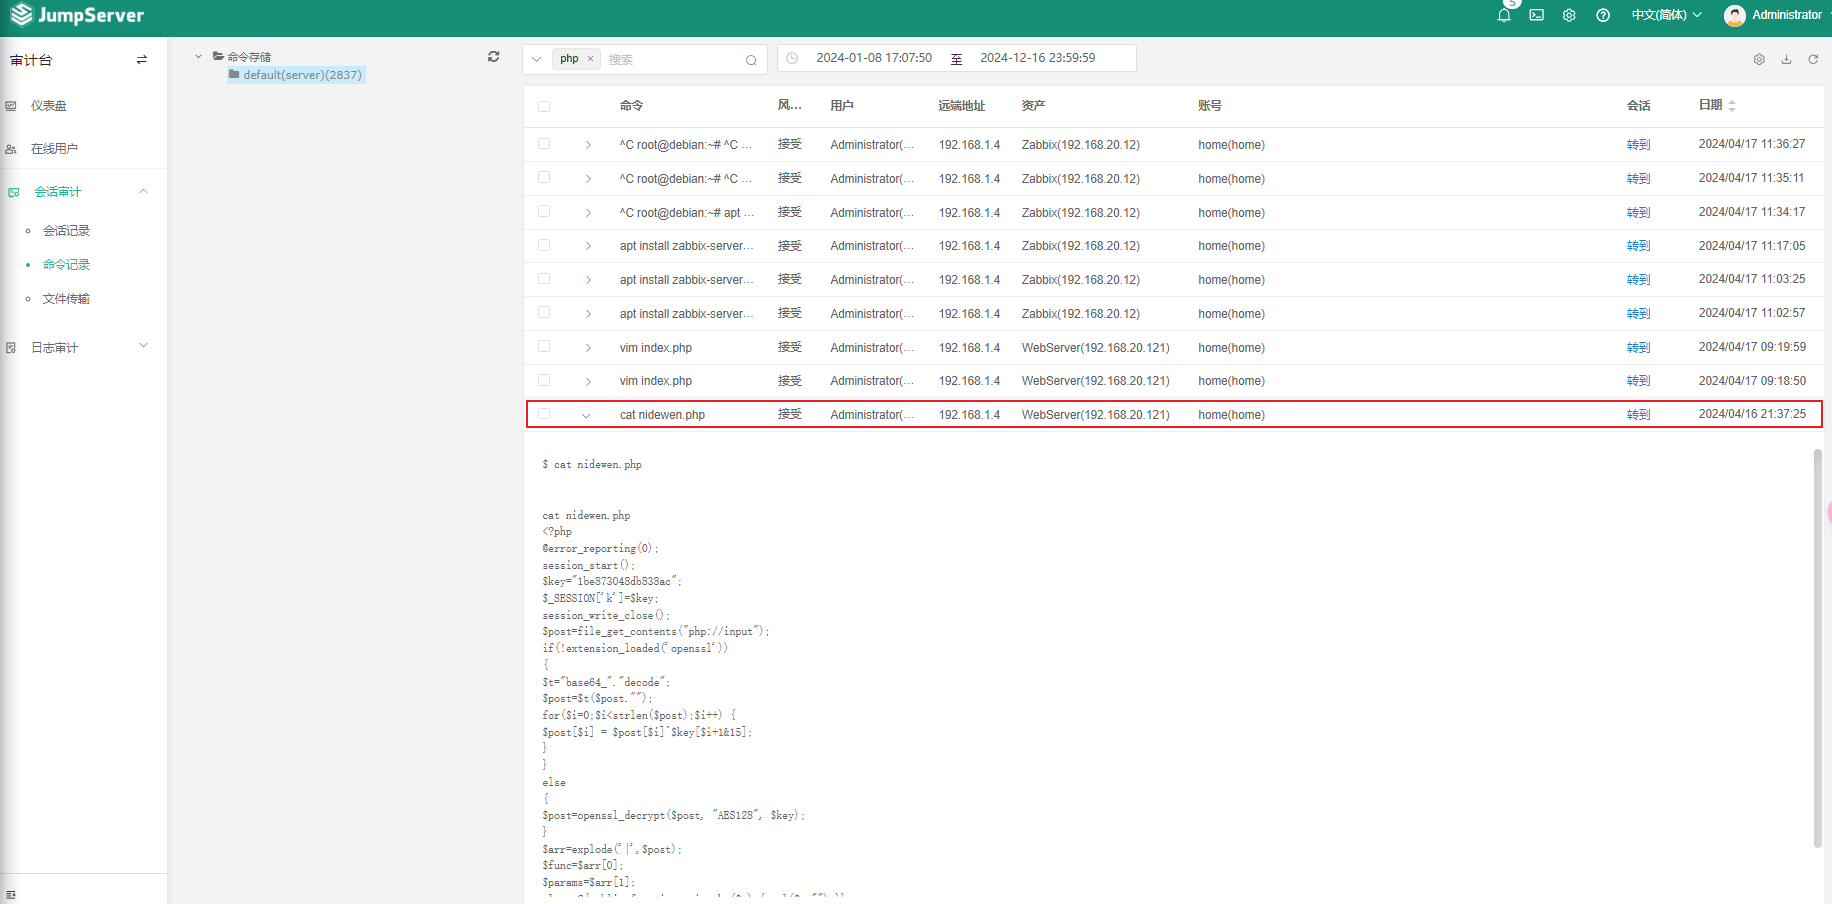
Task: Click 转到 link for 09:18:50 row
Action: point(1638,381)
